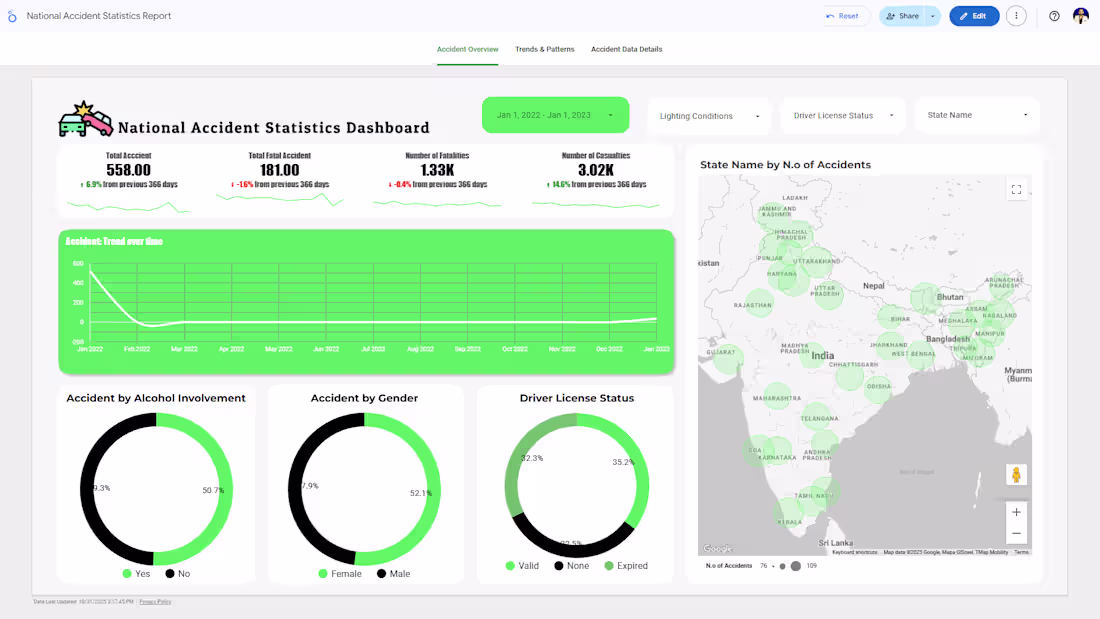Open the user account avatar
The width and height of the screenshot is (1100, 619).
(x=1080, y=16)
